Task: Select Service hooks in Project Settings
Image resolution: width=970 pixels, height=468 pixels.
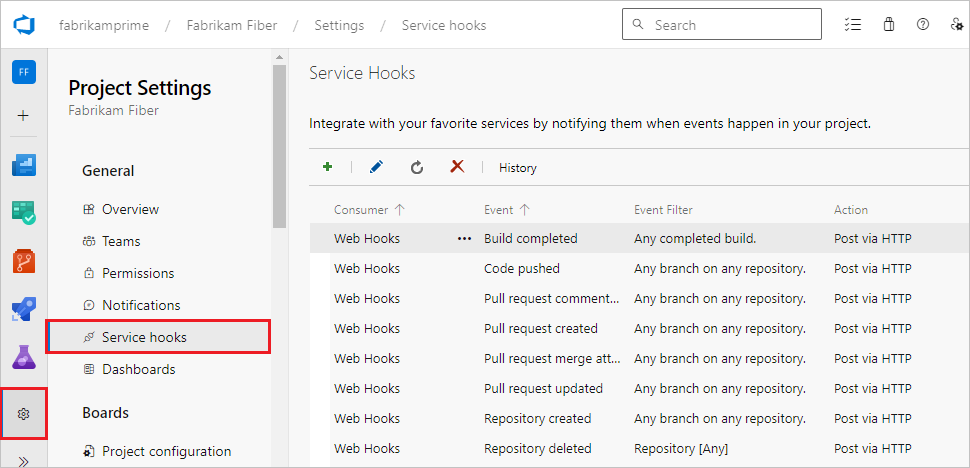Action: pos(144,337)
